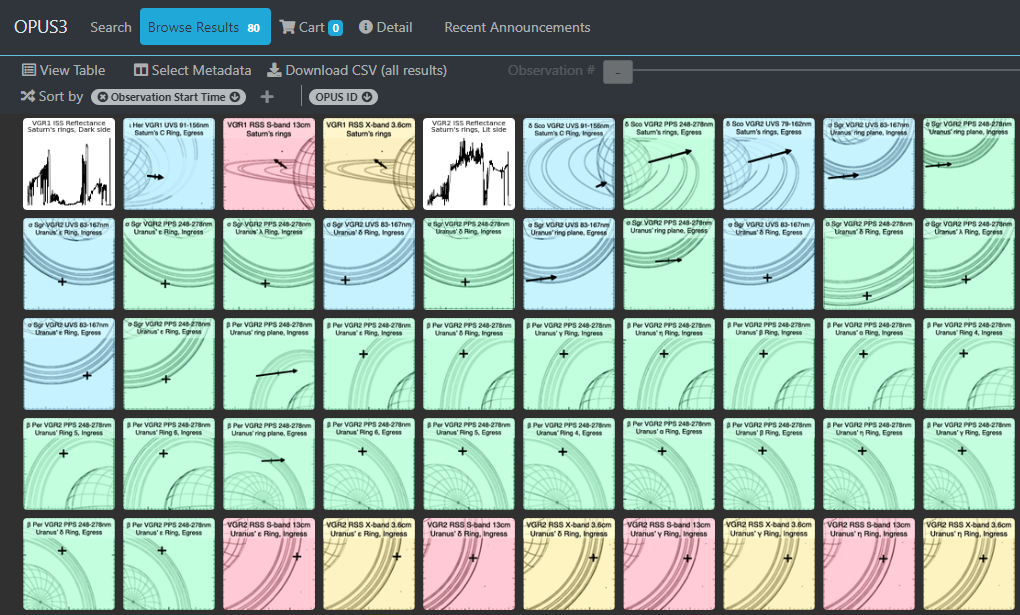Click the OPUS3 logo
Screen dimensions: 1020x615
pos(40,27)
